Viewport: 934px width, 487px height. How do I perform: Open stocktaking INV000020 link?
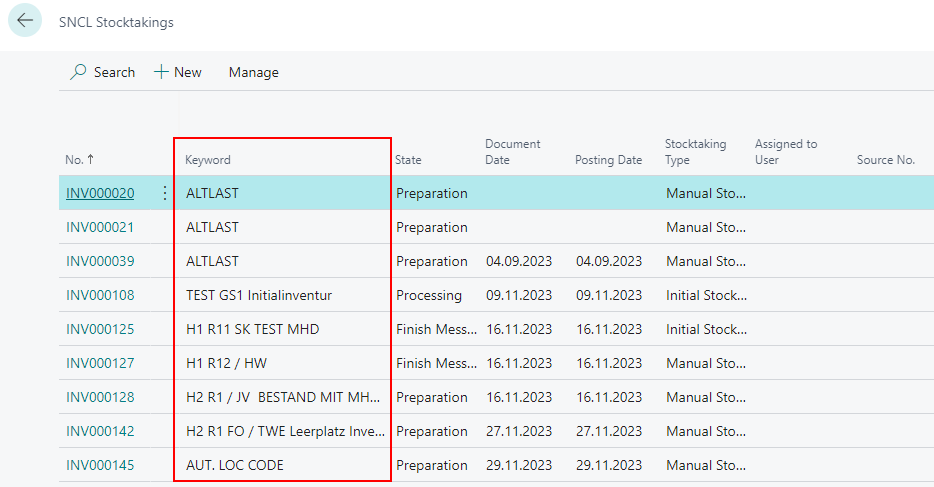click(x=100, y=193)
